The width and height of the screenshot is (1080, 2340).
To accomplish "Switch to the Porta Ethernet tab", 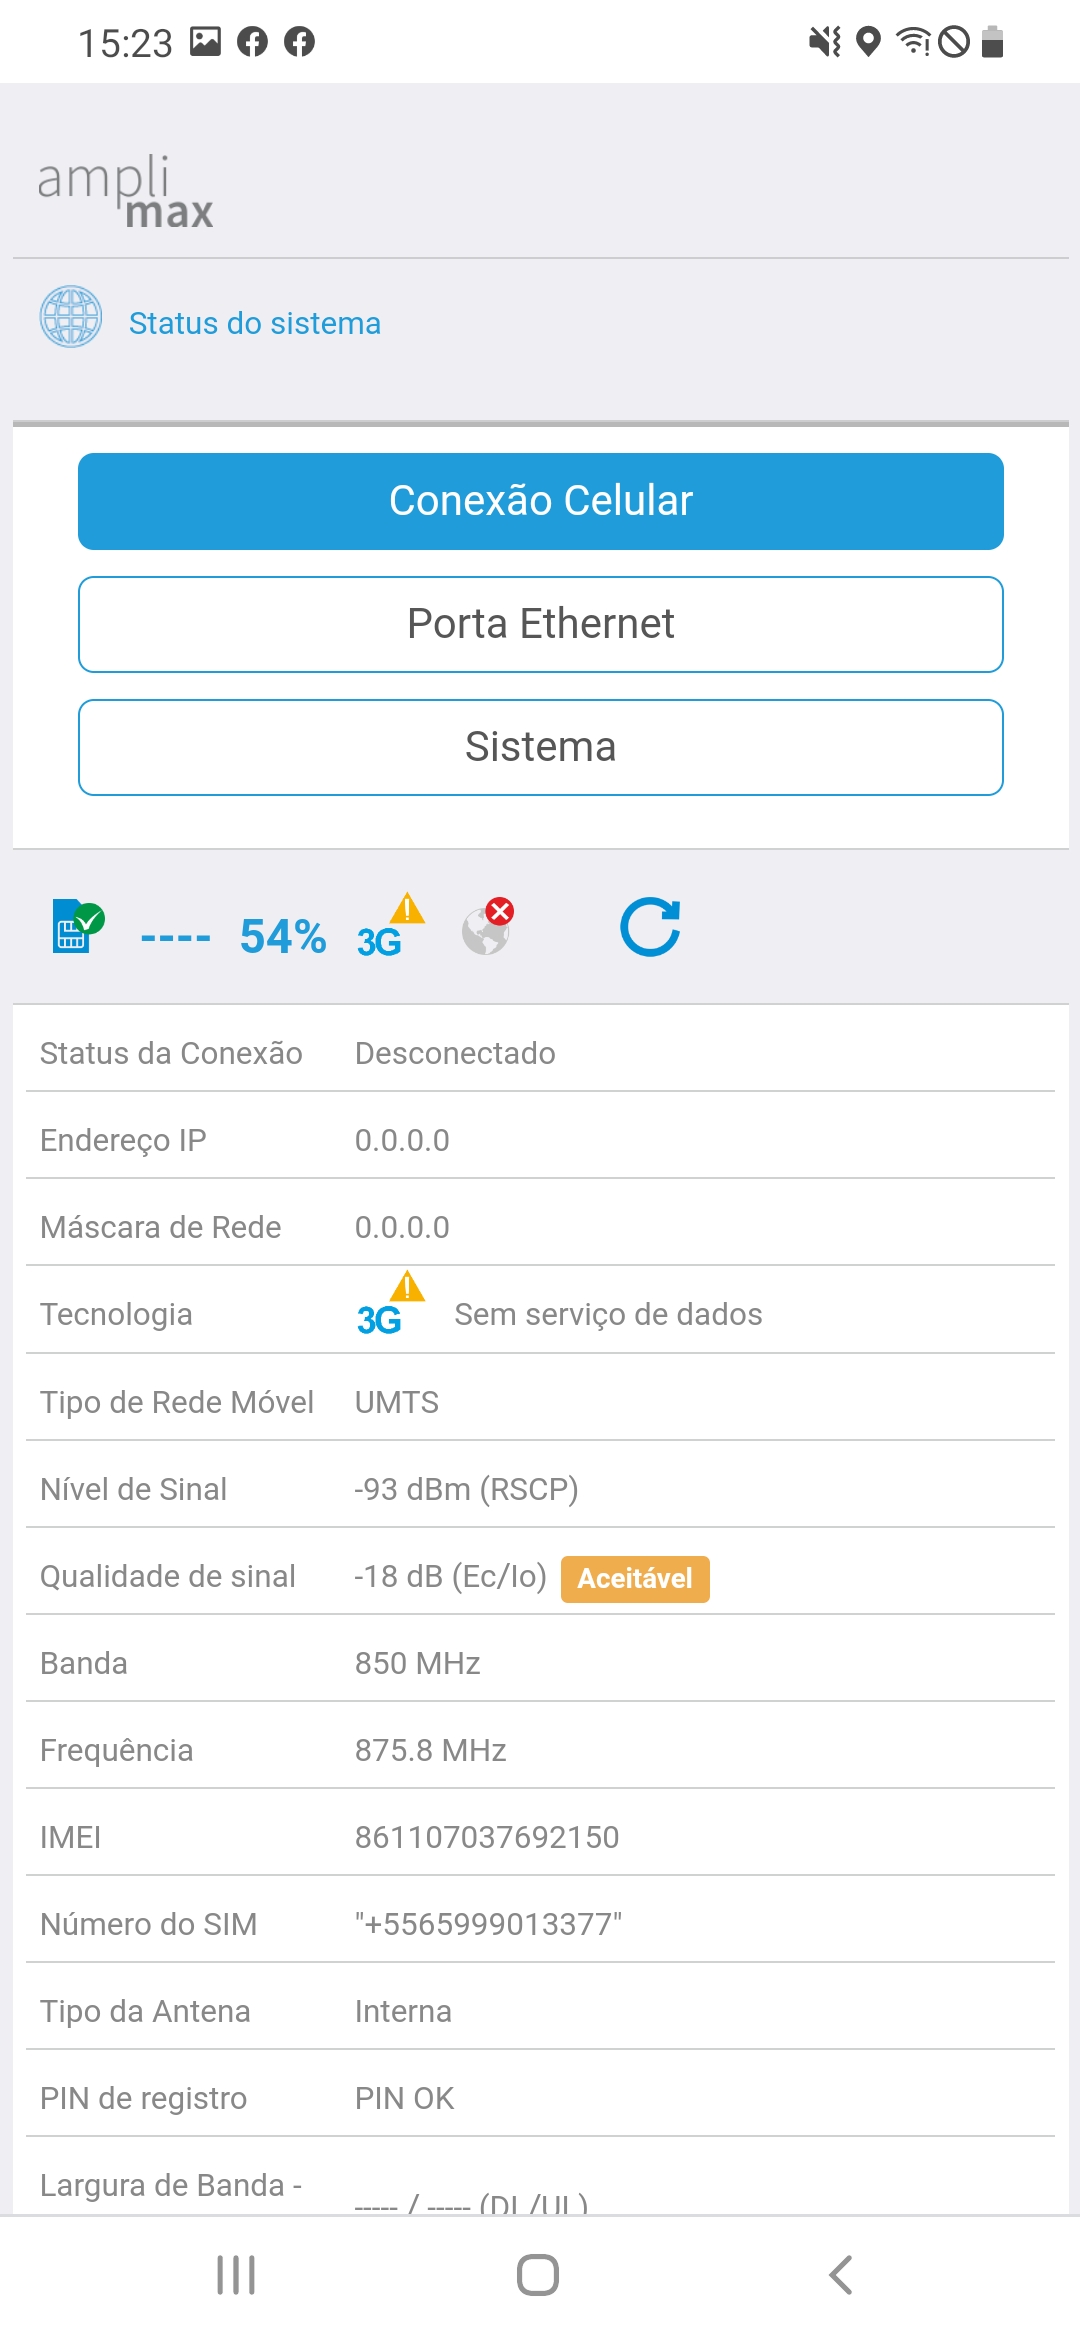I will tap(541, 624).
